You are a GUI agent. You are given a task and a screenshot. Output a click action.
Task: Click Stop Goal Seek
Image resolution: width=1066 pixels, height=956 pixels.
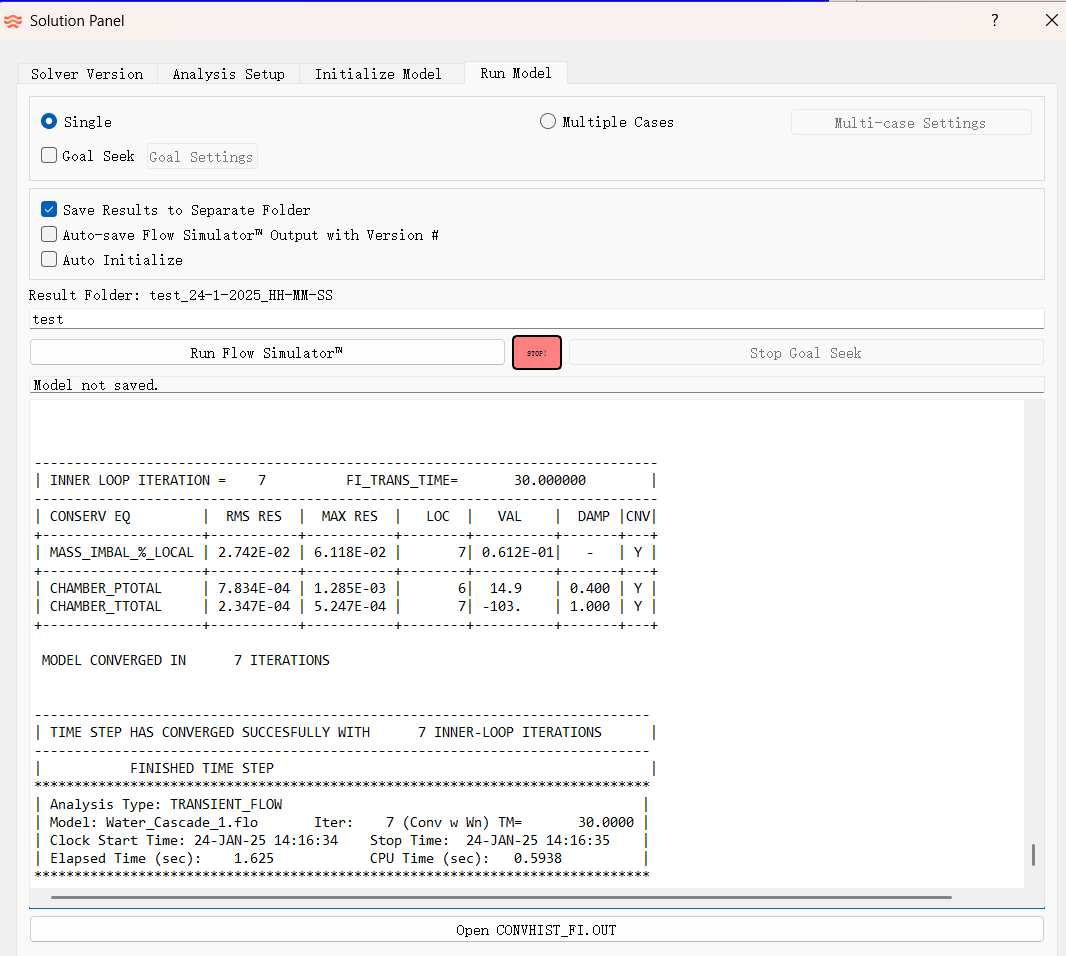pos(805,352)
